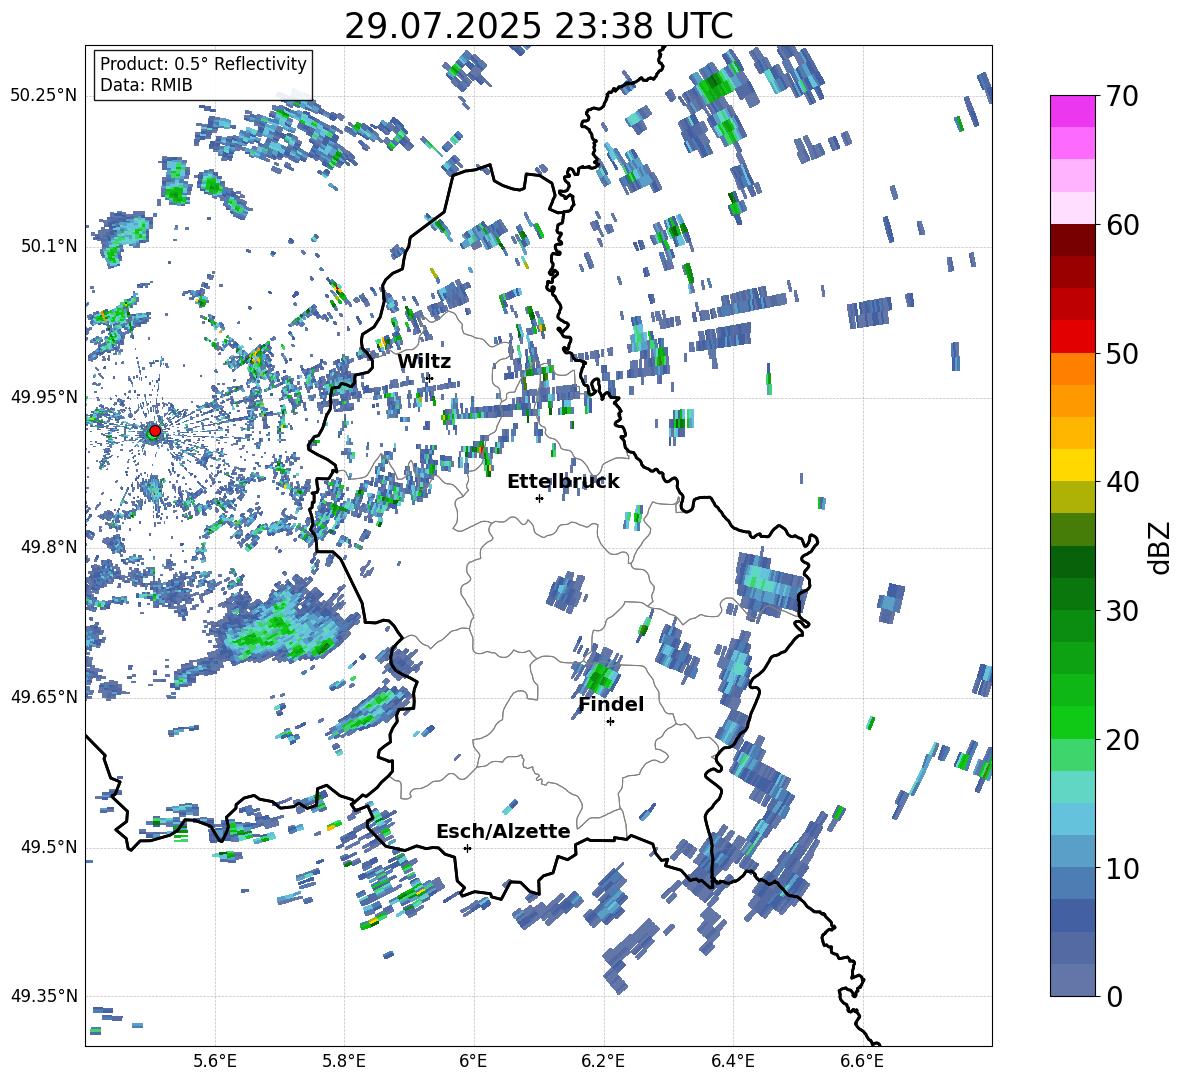This screenshot has width=1184, height=1081.
Task: Click the 49.5°N latitude label
Action: (x=48, y=847)
